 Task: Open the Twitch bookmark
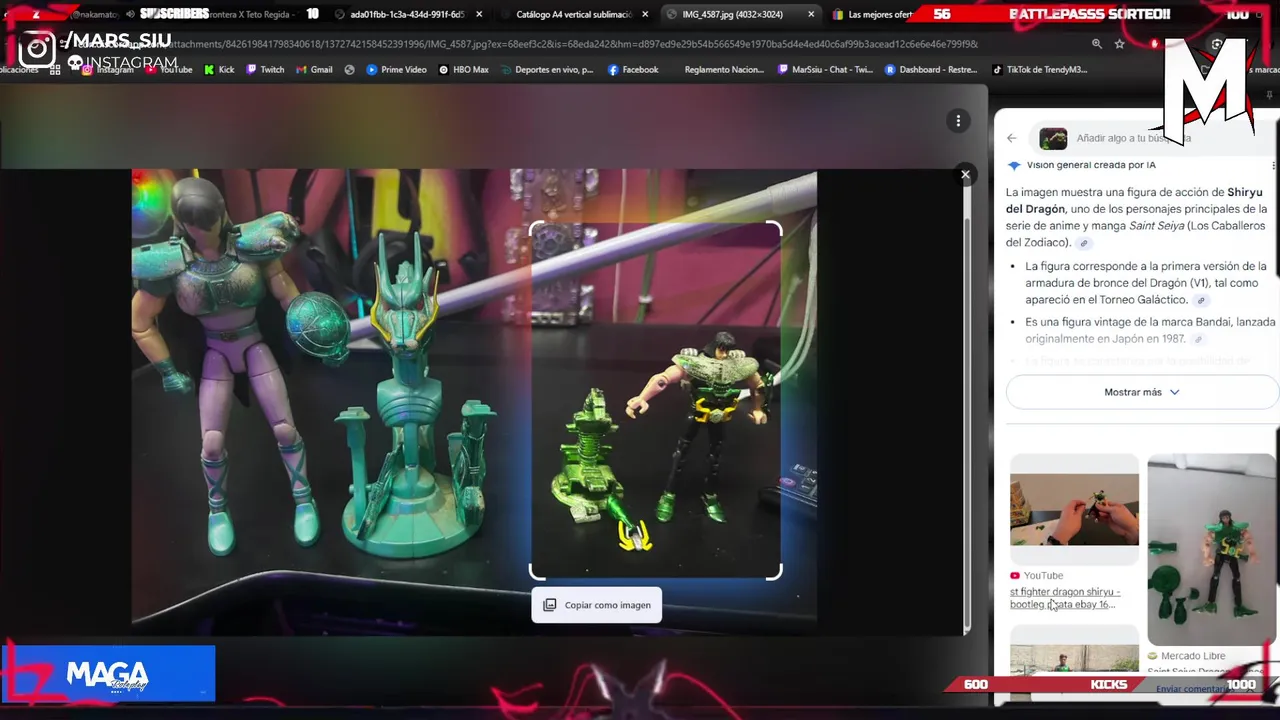click(x=265, y=70)
